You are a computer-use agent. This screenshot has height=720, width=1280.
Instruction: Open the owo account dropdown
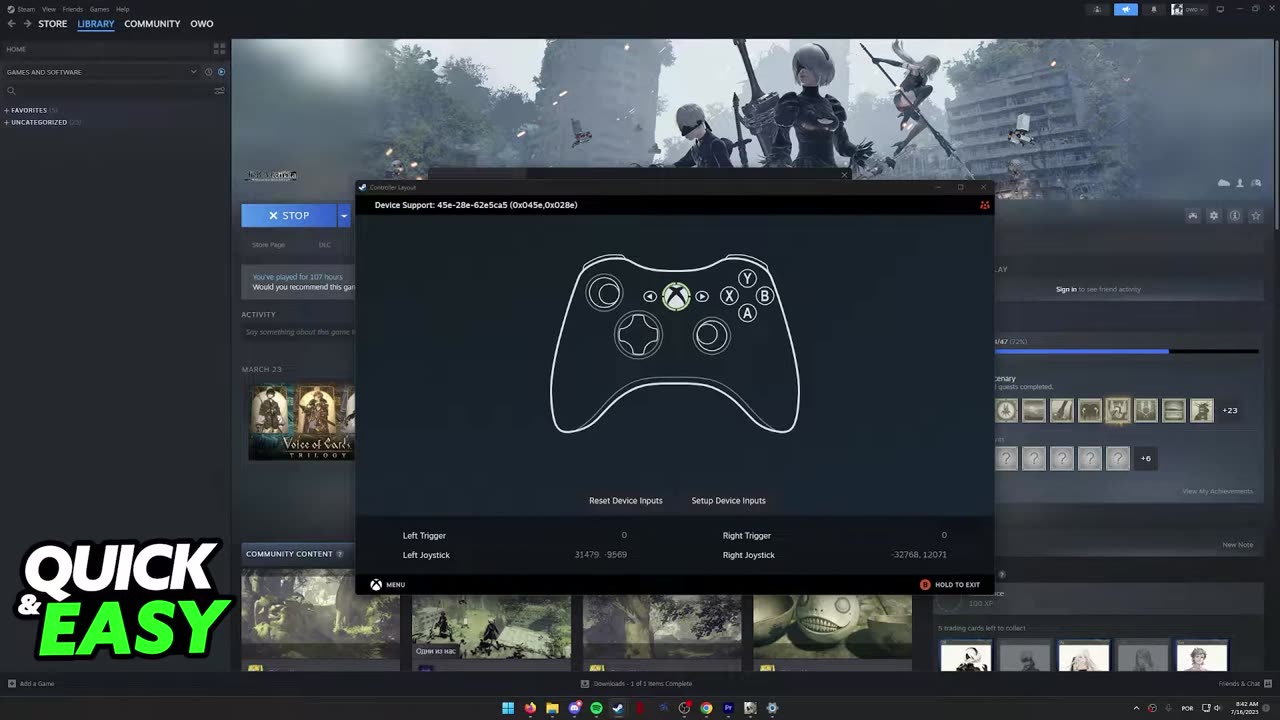click(x=1189, y=9)
